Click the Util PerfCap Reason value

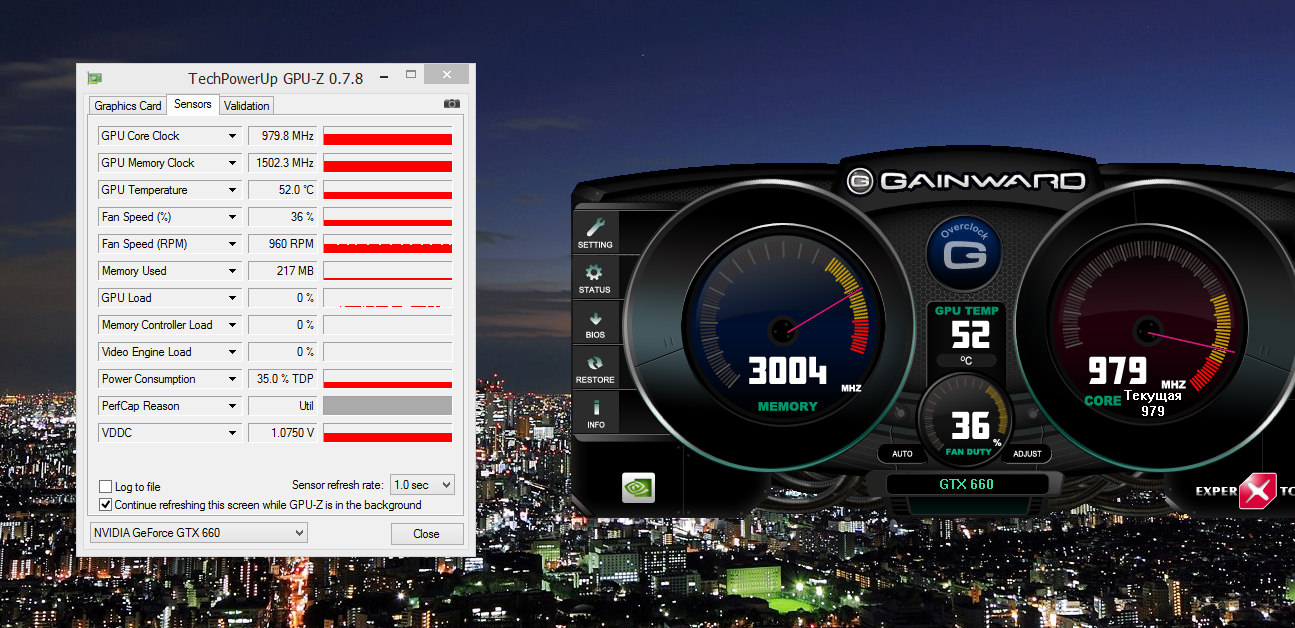point(283,406)
